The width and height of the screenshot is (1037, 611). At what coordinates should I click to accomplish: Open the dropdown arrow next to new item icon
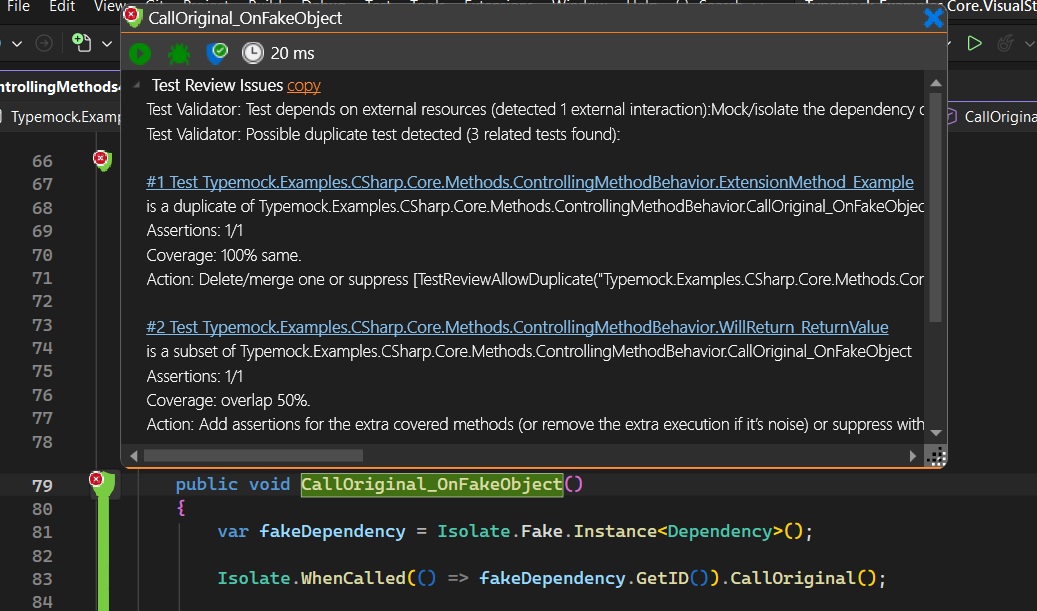tap(106, 44)
